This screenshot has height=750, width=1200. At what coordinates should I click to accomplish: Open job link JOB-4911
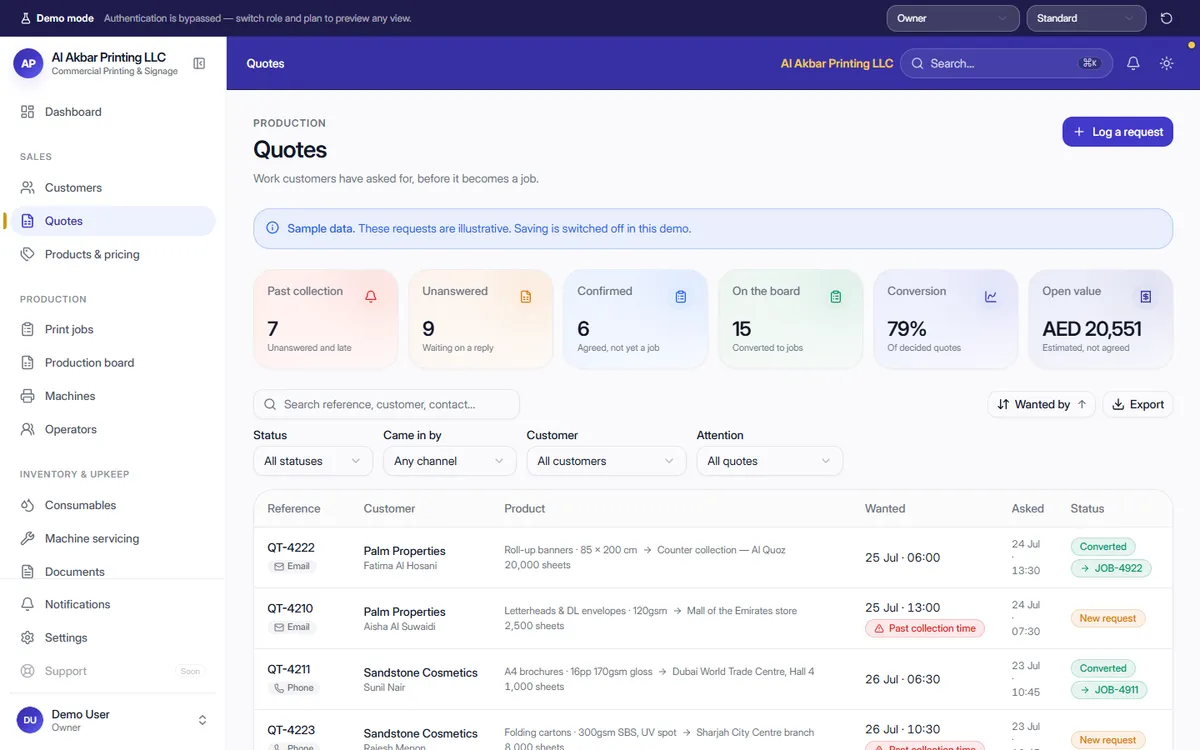(1109, 690)
